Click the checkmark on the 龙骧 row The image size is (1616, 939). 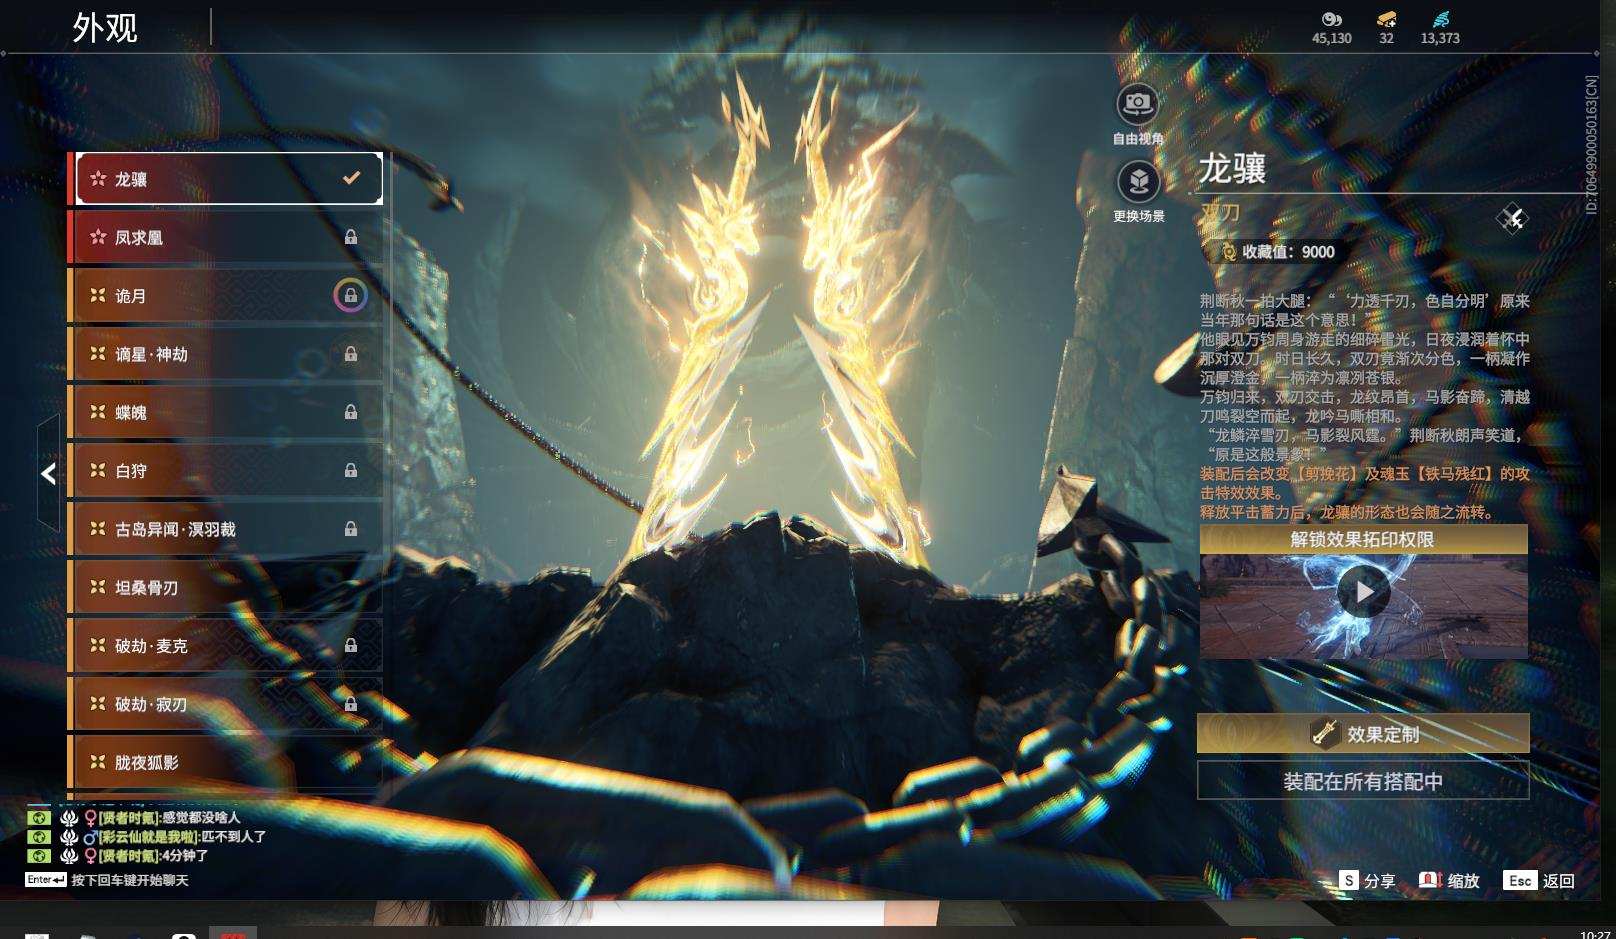(x=351, y=178)
